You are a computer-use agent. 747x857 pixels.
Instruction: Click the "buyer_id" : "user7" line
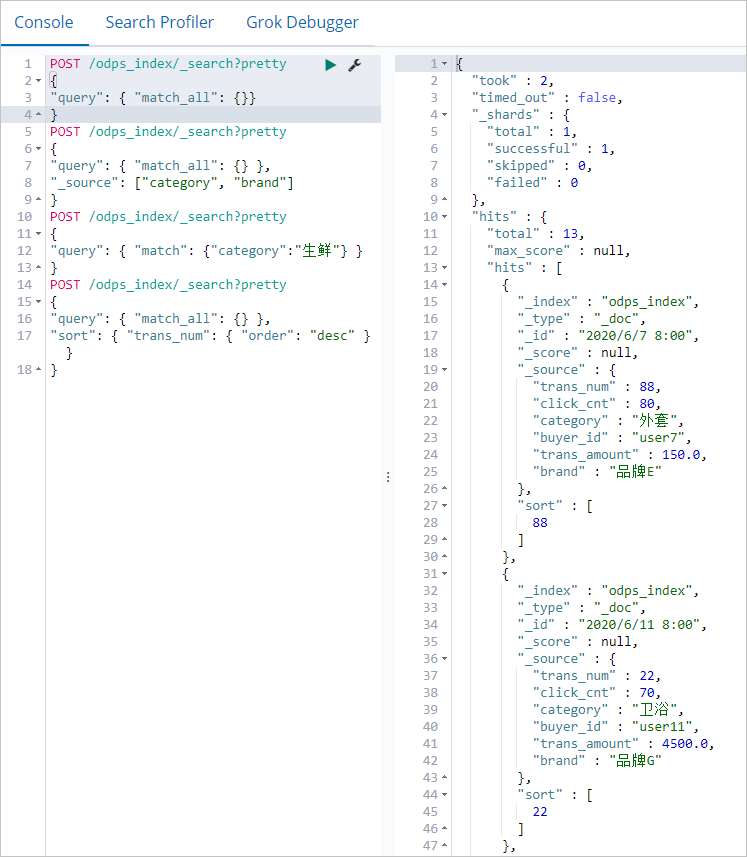(x=612, y=438)
